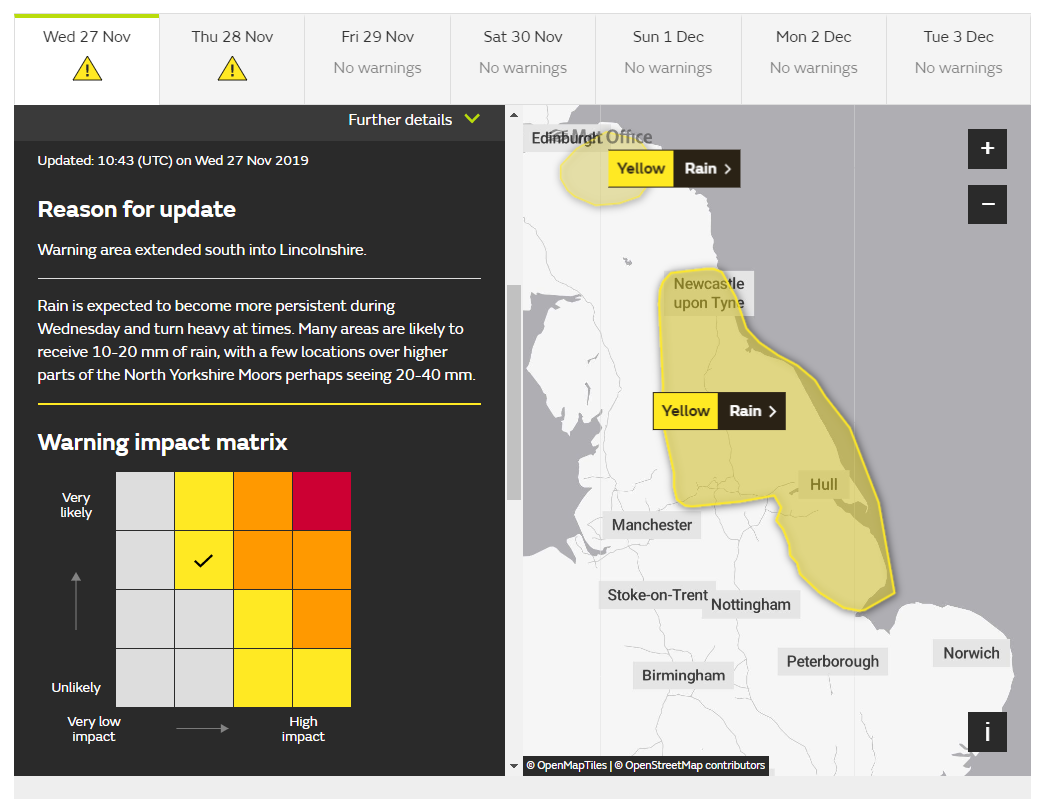
Task: Click the map zoom in plus button
Action: click(987, 148)
